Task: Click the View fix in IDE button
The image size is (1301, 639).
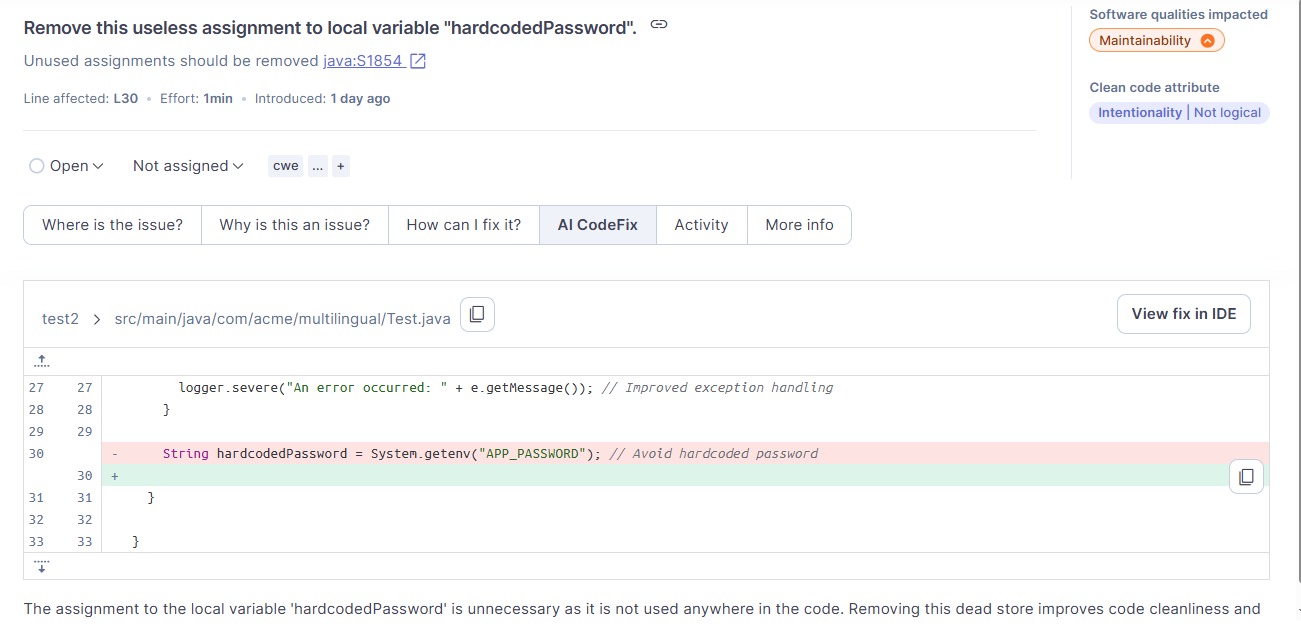Action: click(x=1184, y=314)
